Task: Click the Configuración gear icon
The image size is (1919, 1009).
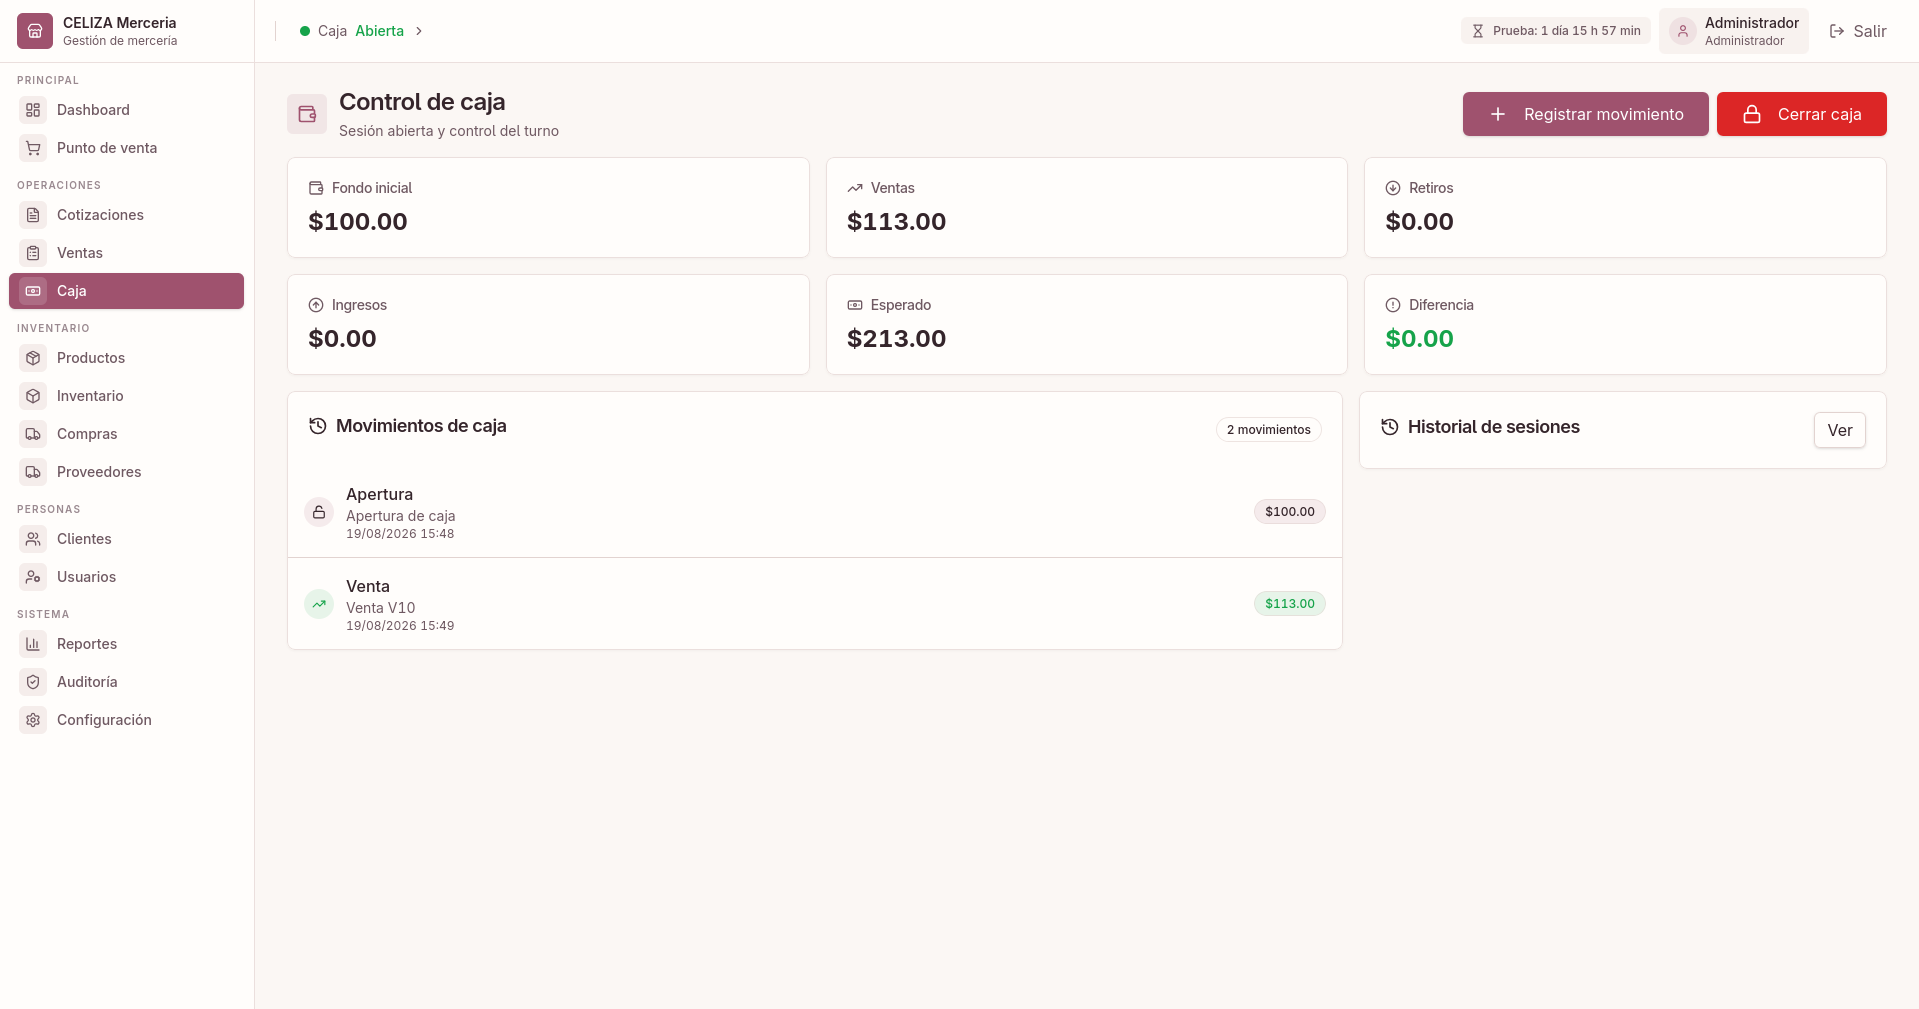Action: [33, 720]
